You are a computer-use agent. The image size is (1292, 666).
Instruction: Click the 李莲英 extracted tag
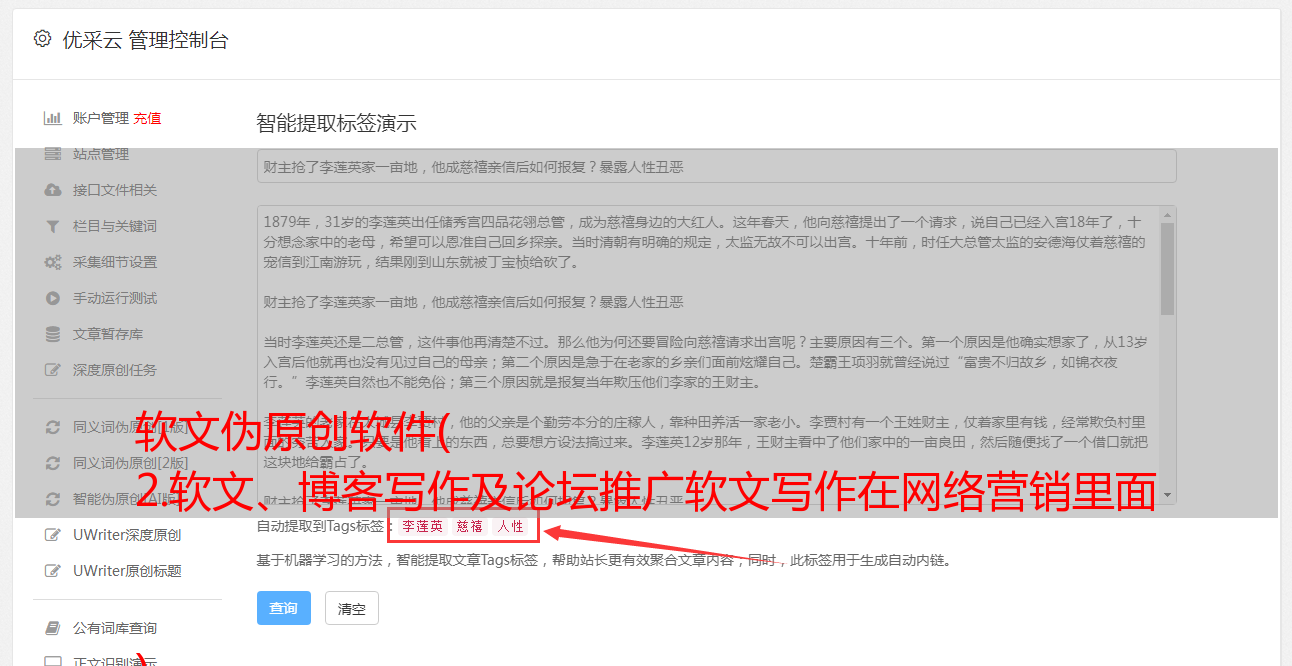tap(422, 526)
